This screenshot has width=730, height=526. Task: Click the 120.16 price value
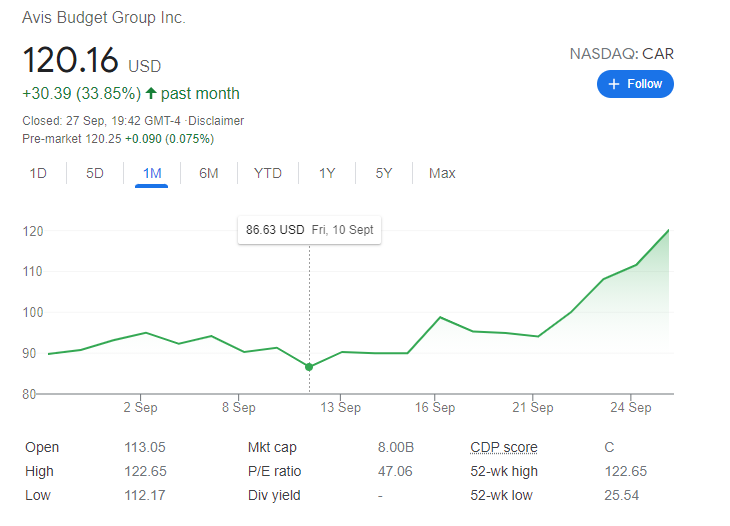click(x=70, y=60)
